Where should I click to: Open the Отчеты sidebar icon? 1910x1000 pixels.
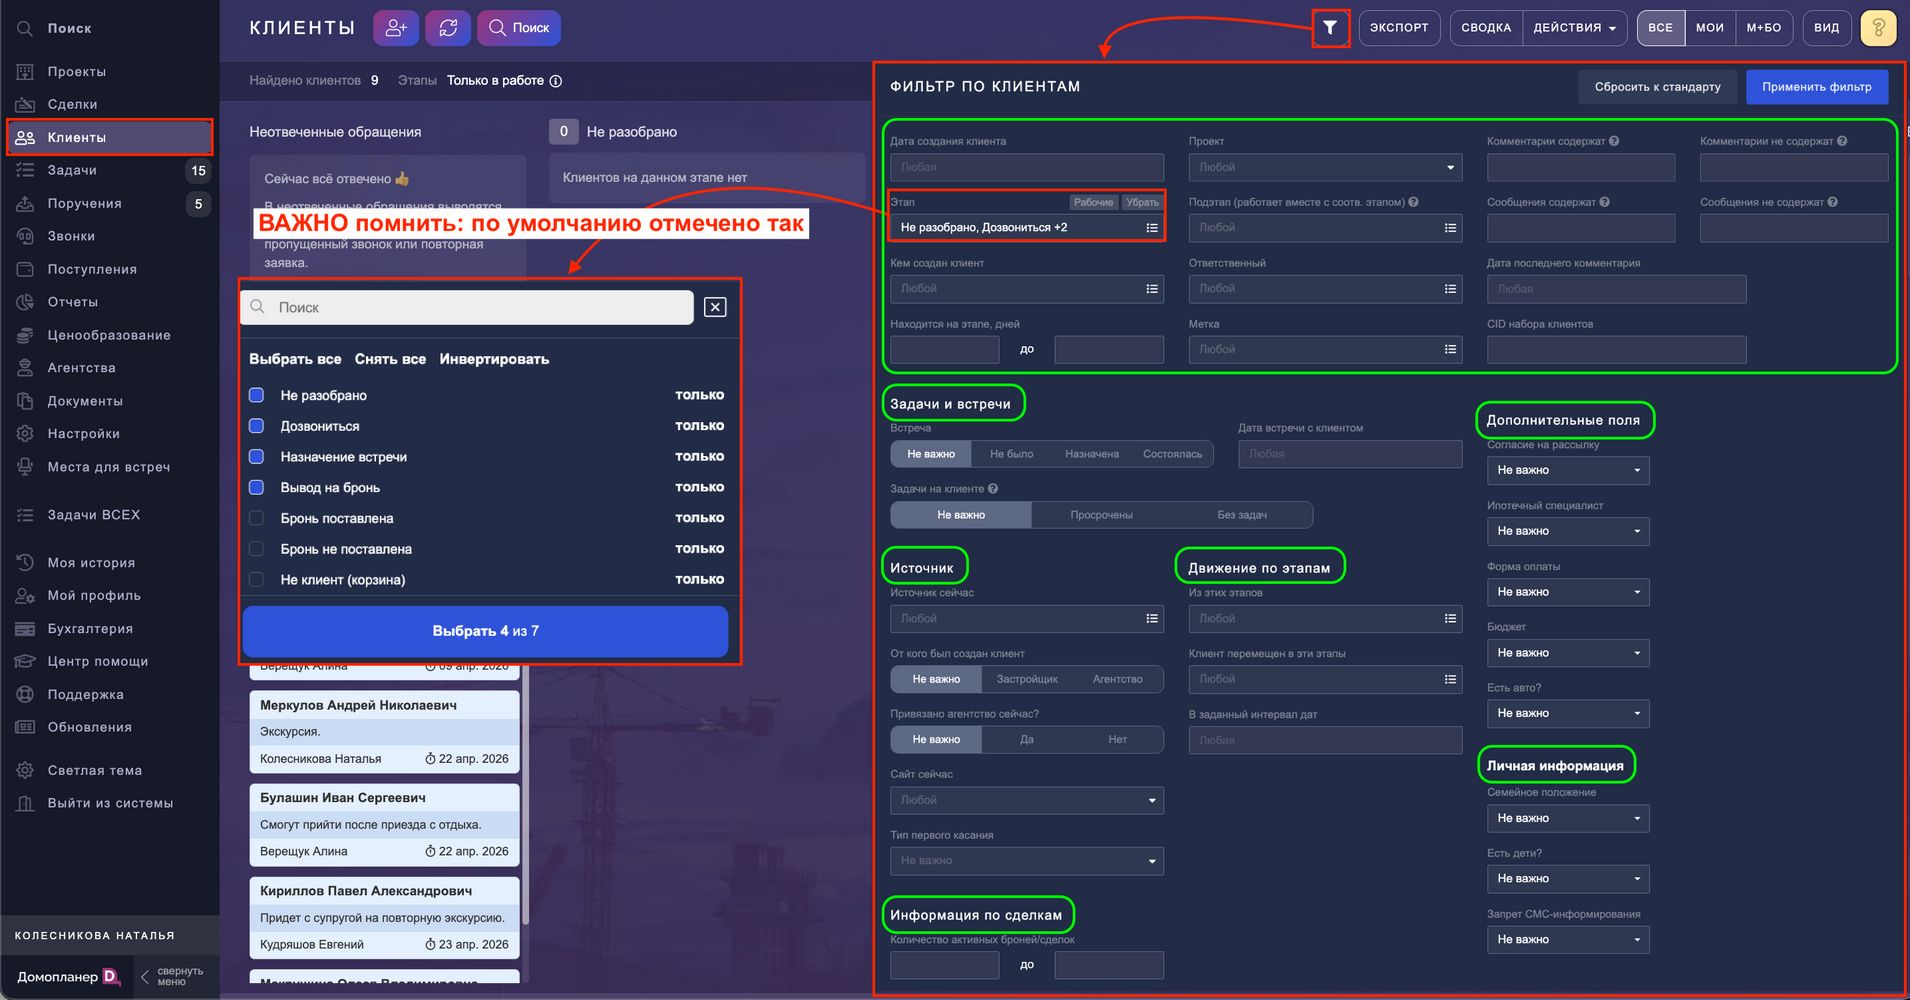click(x=25, y=302)
